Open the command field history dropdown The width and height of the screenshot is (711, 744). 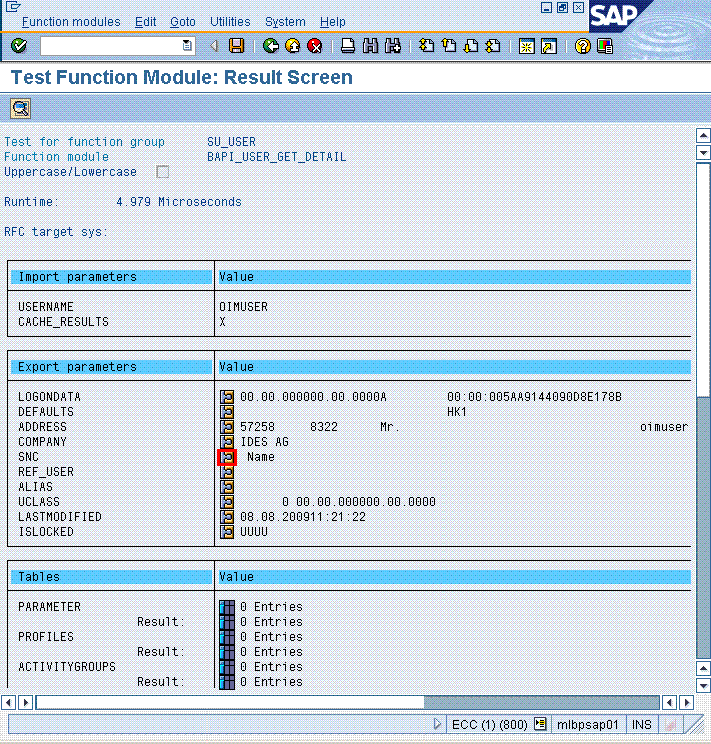click(187, 46)
